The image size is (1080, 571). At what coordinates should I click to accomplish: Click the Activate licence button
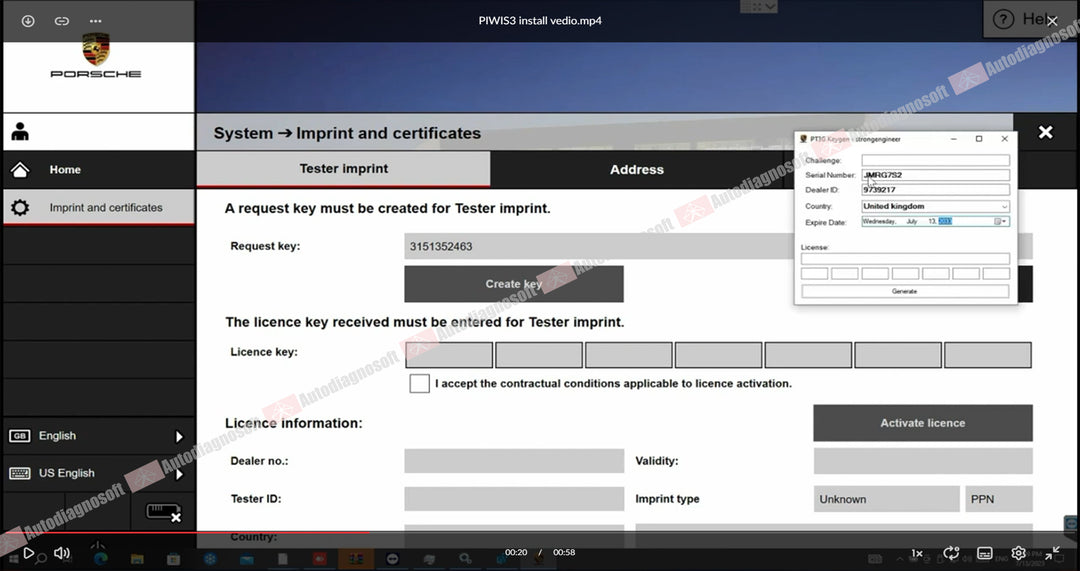click(x=923, y=423)
